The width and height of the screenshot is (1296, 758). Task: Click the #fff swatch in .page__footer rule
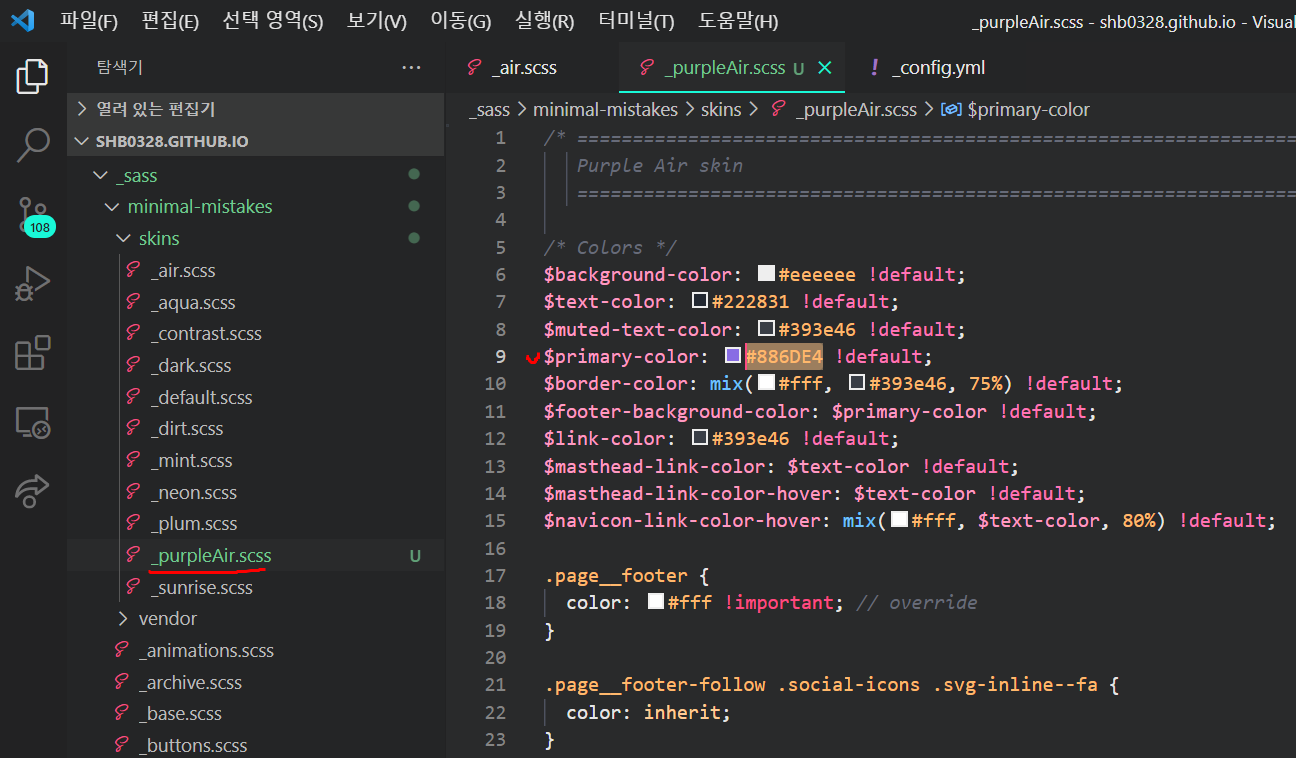click(x=656, y=601)
